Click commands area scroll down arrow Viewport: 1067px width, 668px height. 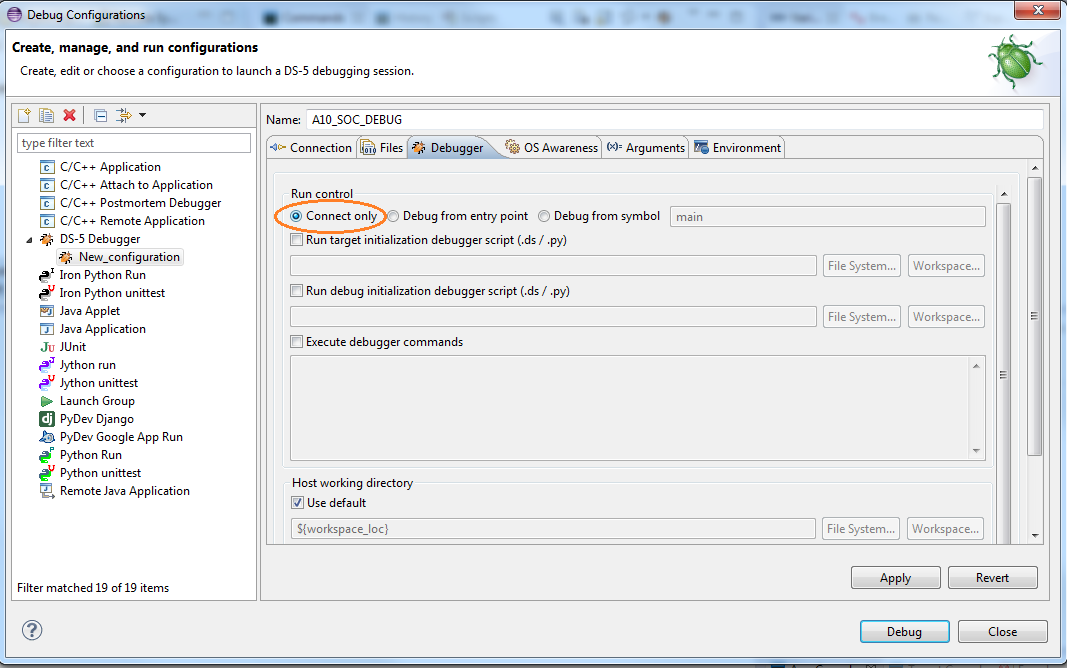(976, 451)
